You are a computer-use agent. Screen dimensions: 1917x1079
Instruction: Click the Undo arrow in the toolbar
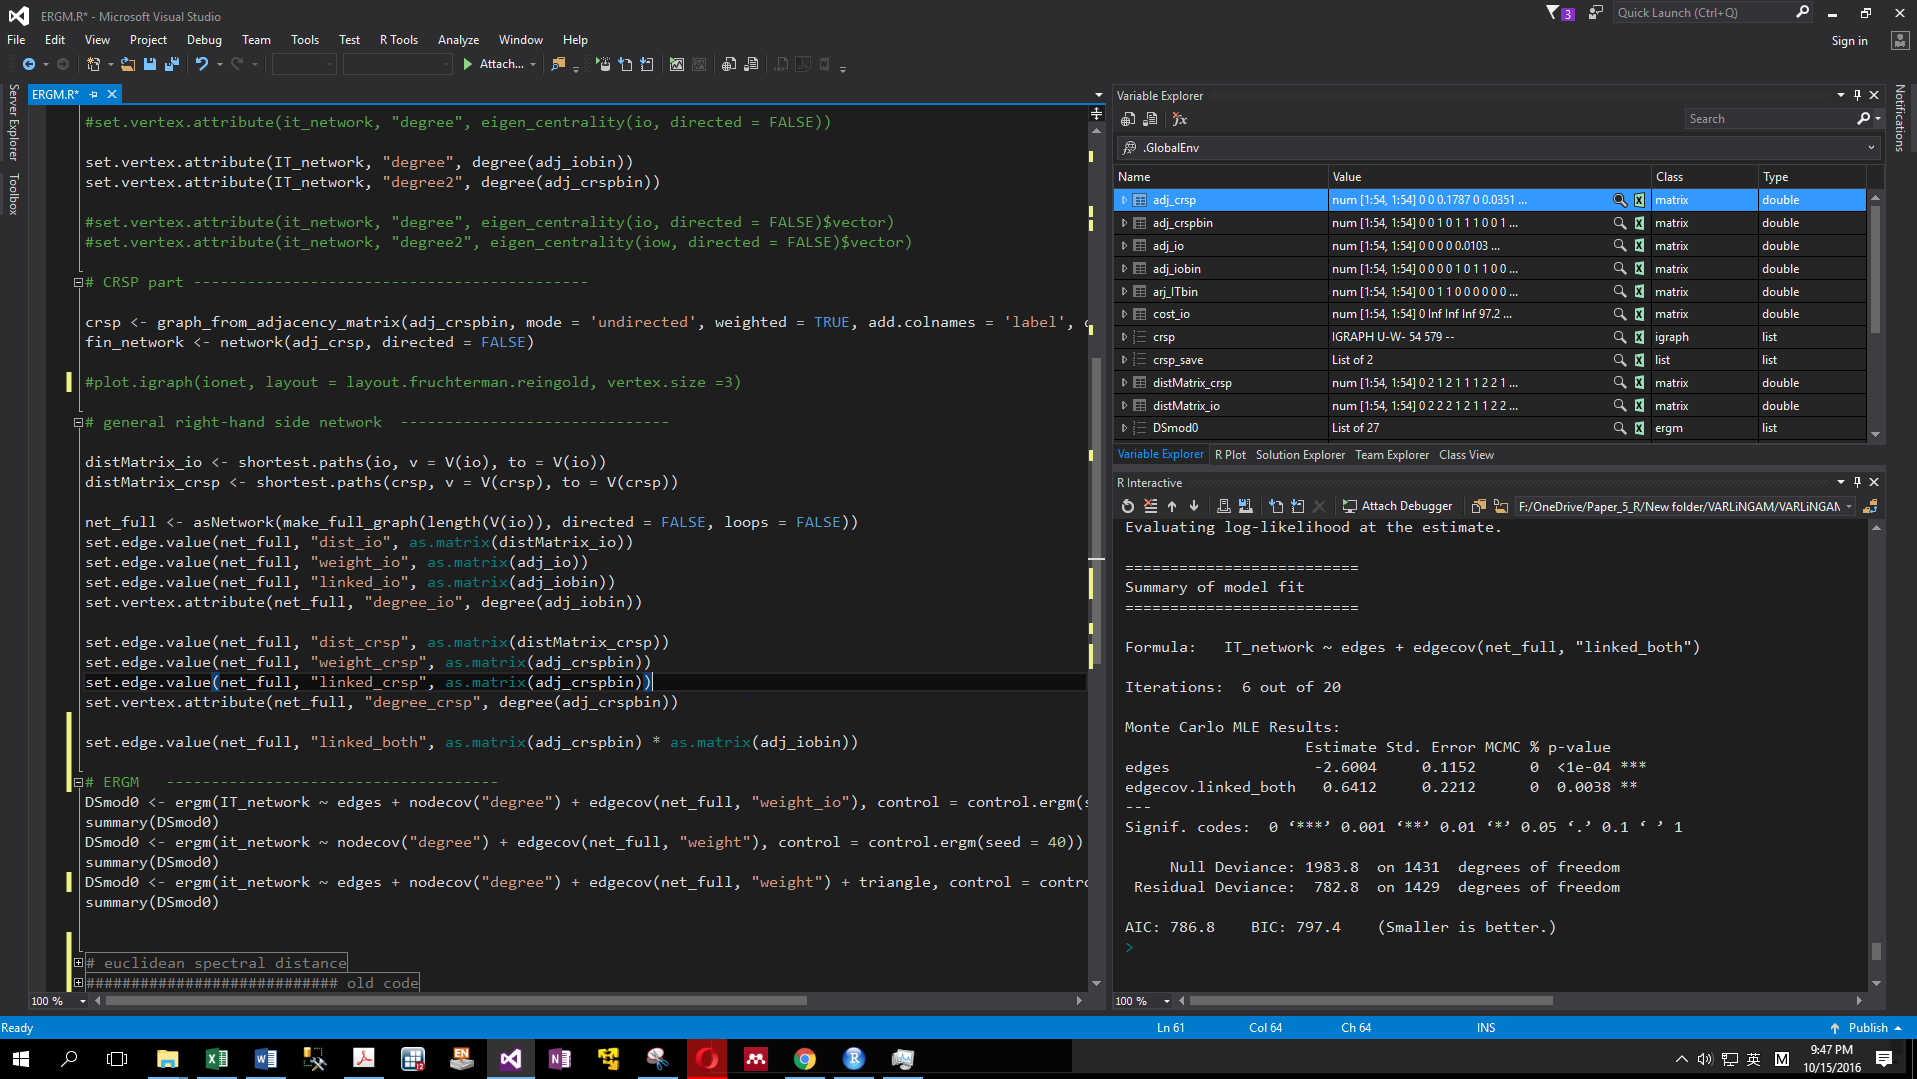(201, 64)
